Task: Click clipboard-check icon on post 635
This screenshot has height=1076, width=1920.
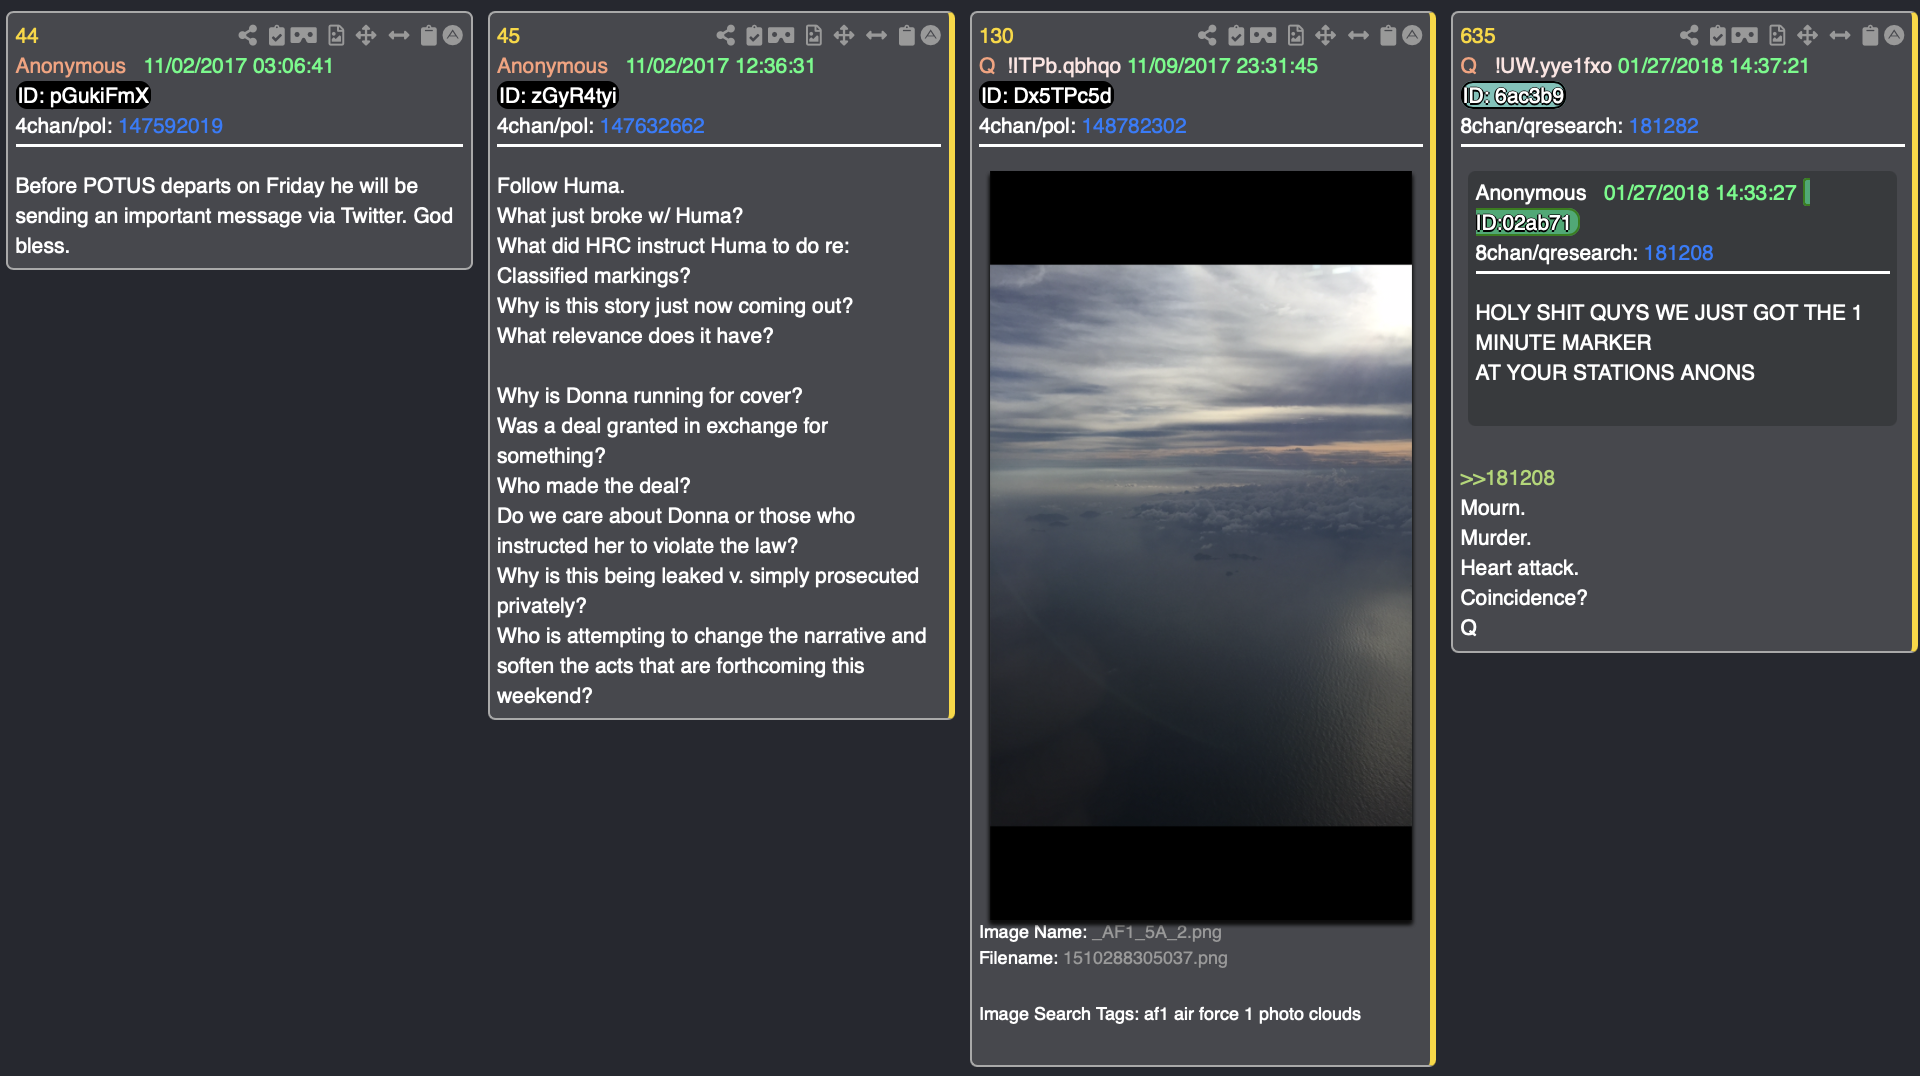Action: tap(1719, 36)
